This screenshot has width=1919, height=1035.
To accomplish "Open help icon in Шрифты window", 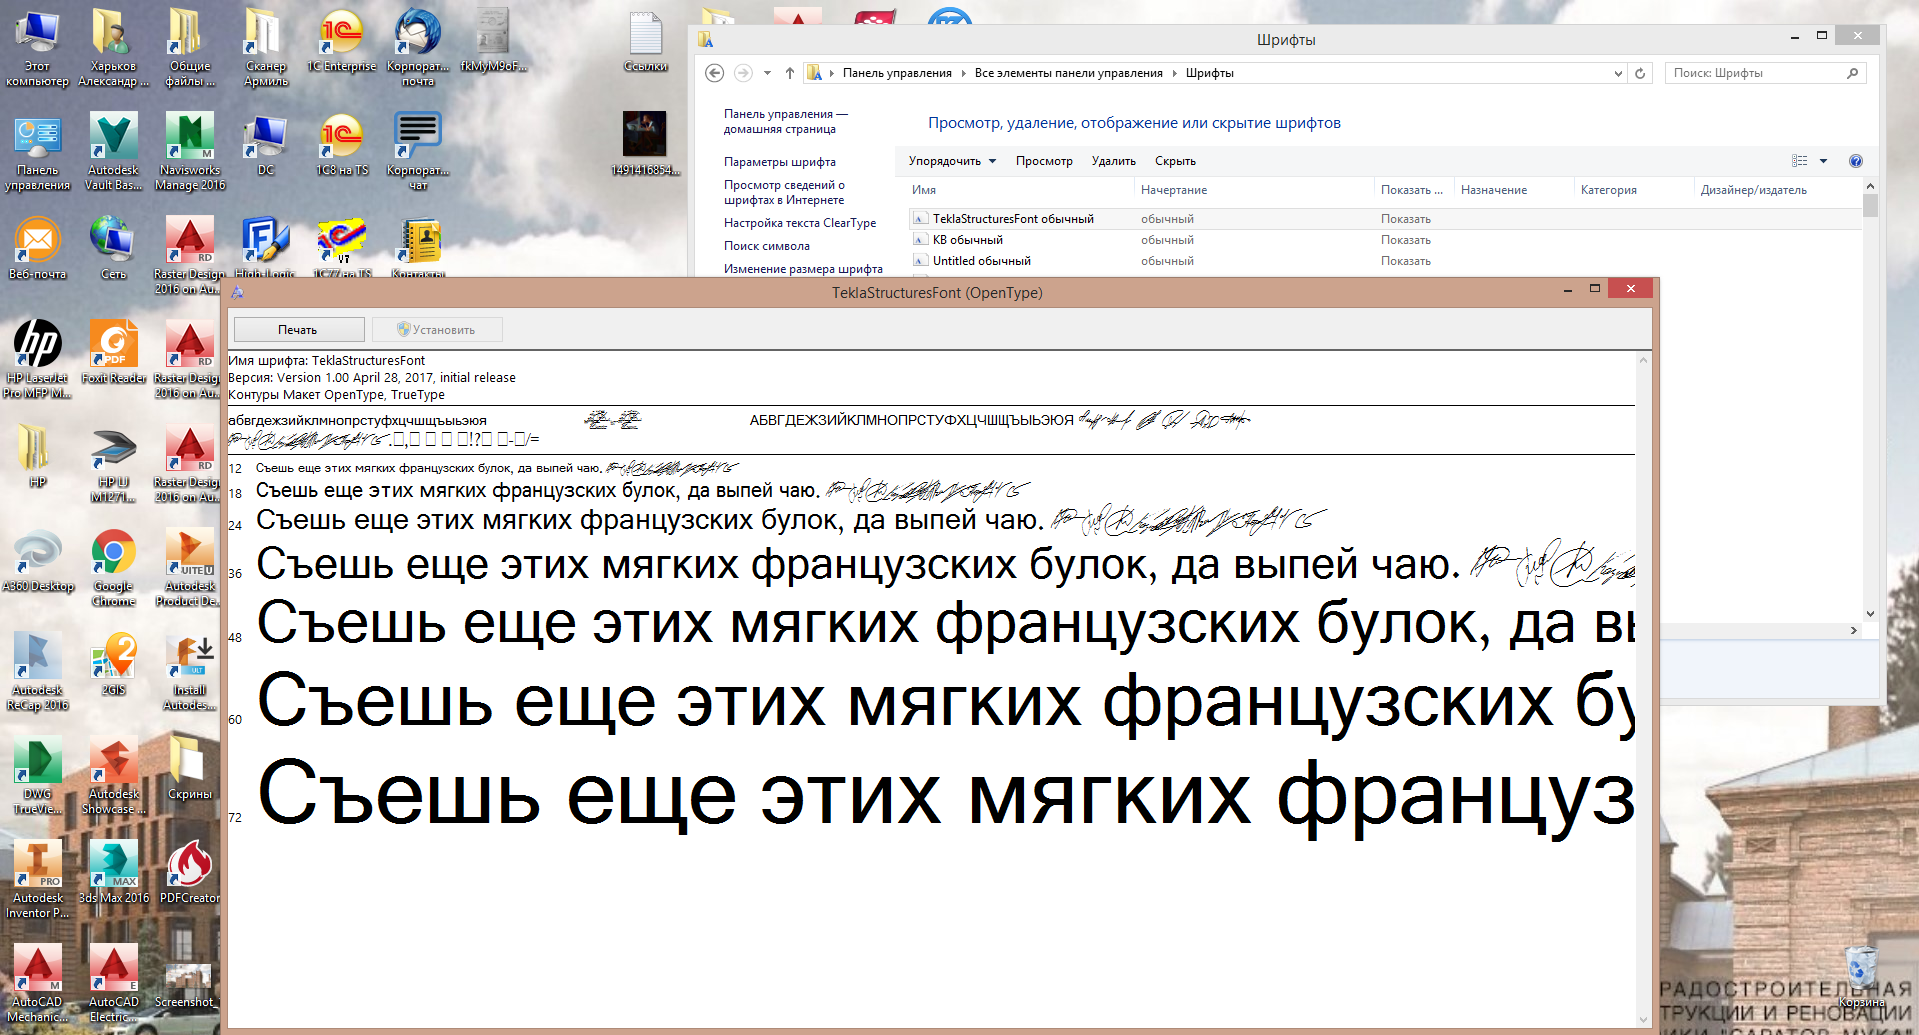I will click(x=1856, y=161).
